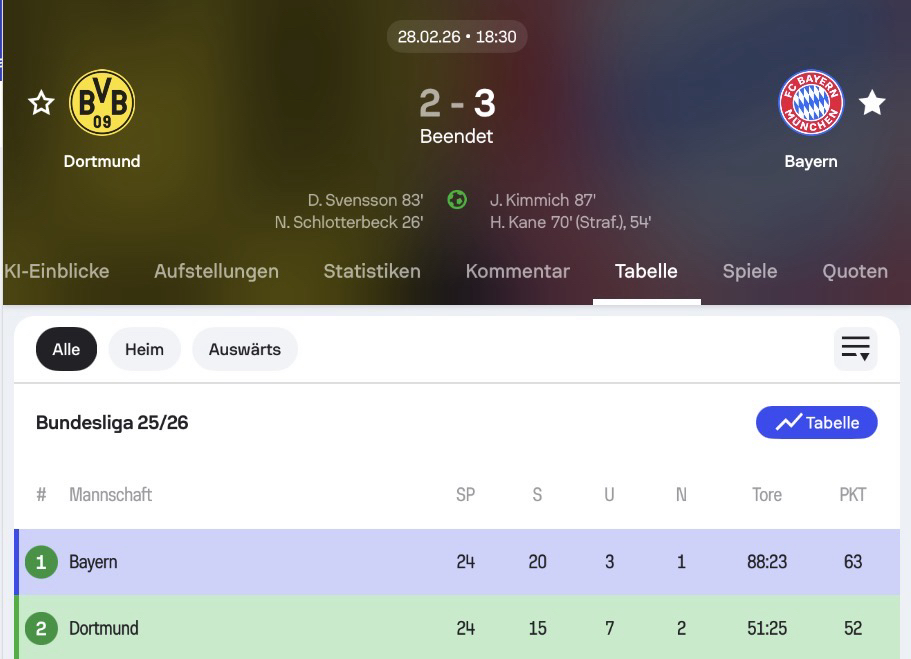This screenshot has width=911, height=659.
Task: Click rank 2 badge for Dortmund
Action: tap(41, 628)
